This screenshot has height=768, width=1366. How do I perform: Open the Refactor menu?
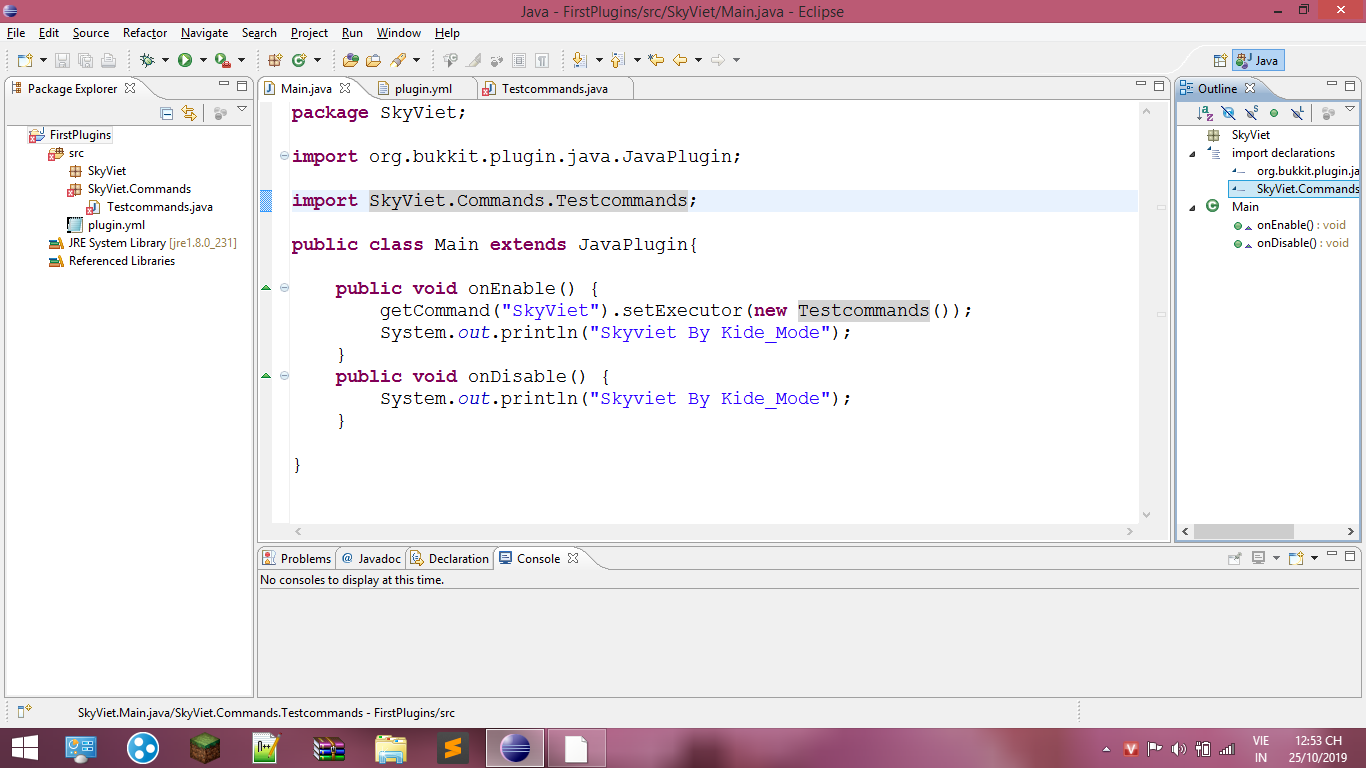click(x=145, y=33)
